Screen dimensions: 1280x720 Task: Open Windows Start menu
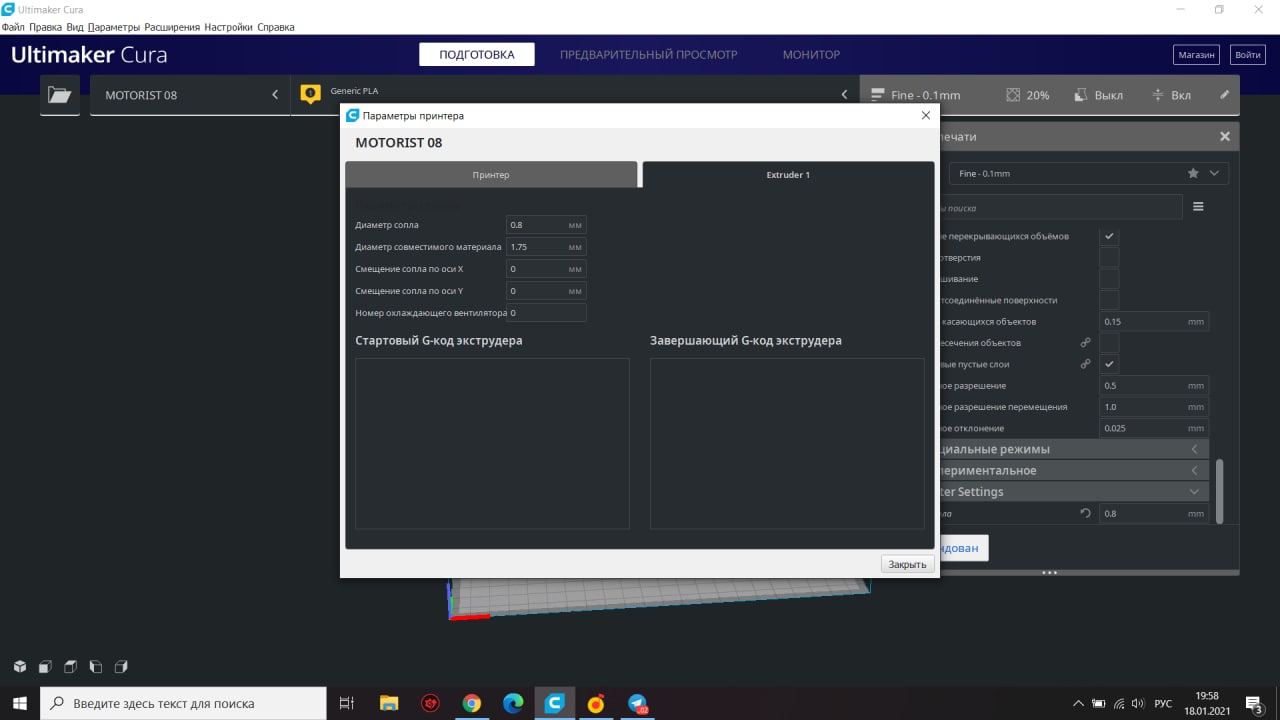tap(20, 703)
